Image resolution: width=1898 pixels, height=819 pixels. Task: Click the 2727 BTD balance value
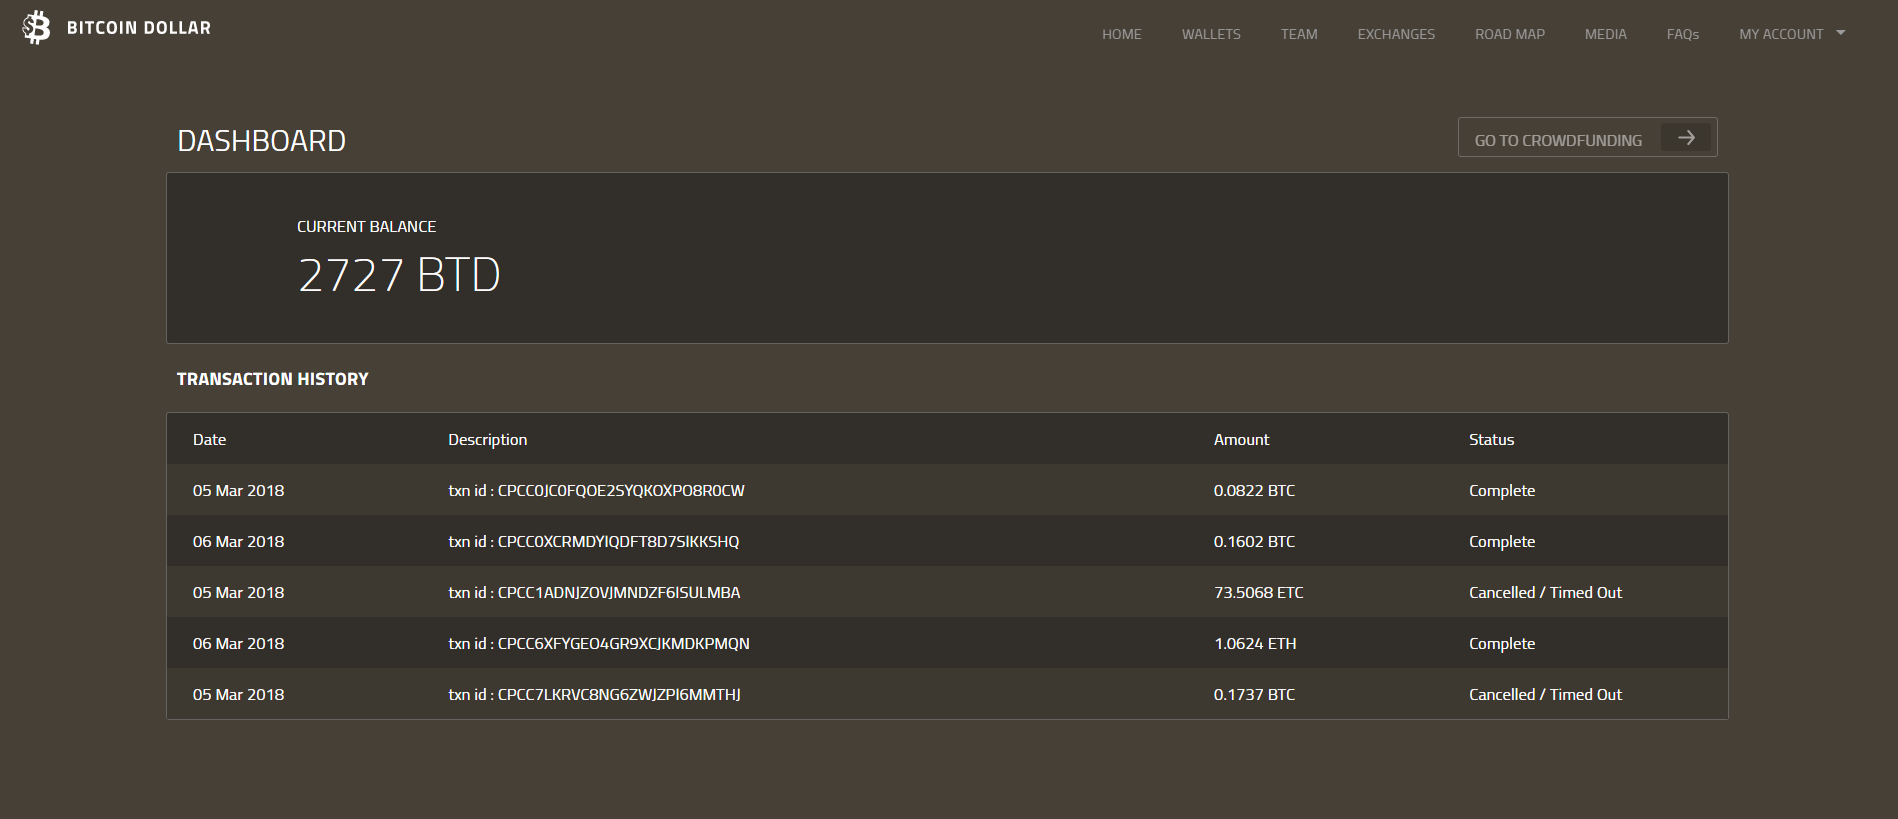399,275
